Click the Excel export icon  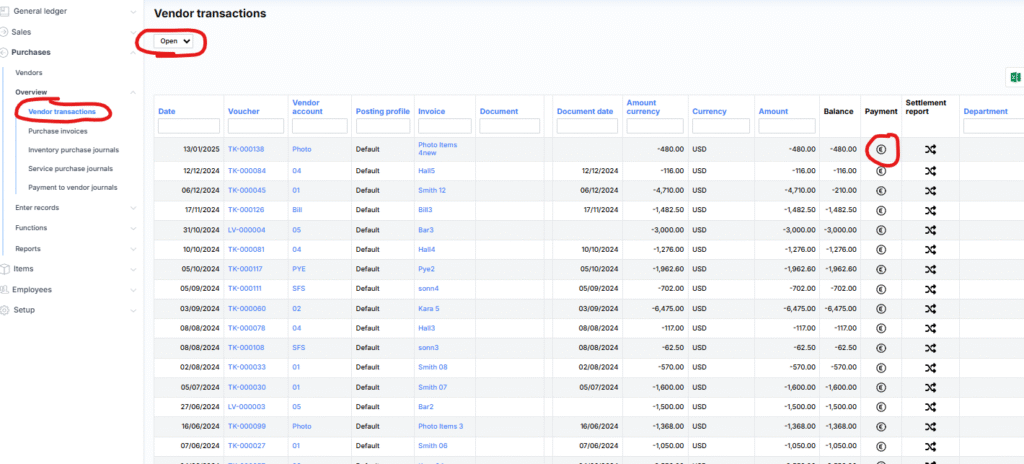click(x=1015, y=78)
